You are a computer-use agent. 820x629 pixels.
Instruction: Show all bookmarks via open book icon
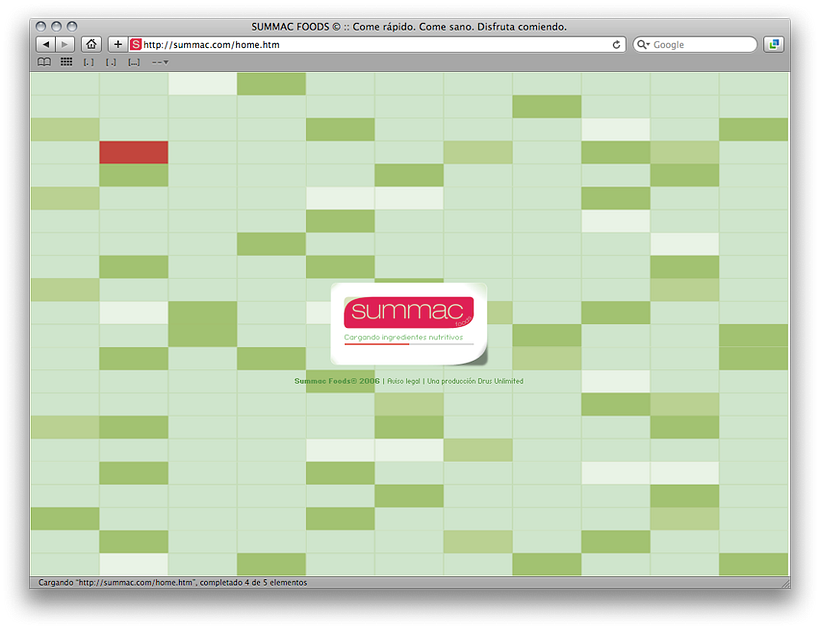pyautogui.click(x=44, y=62)
